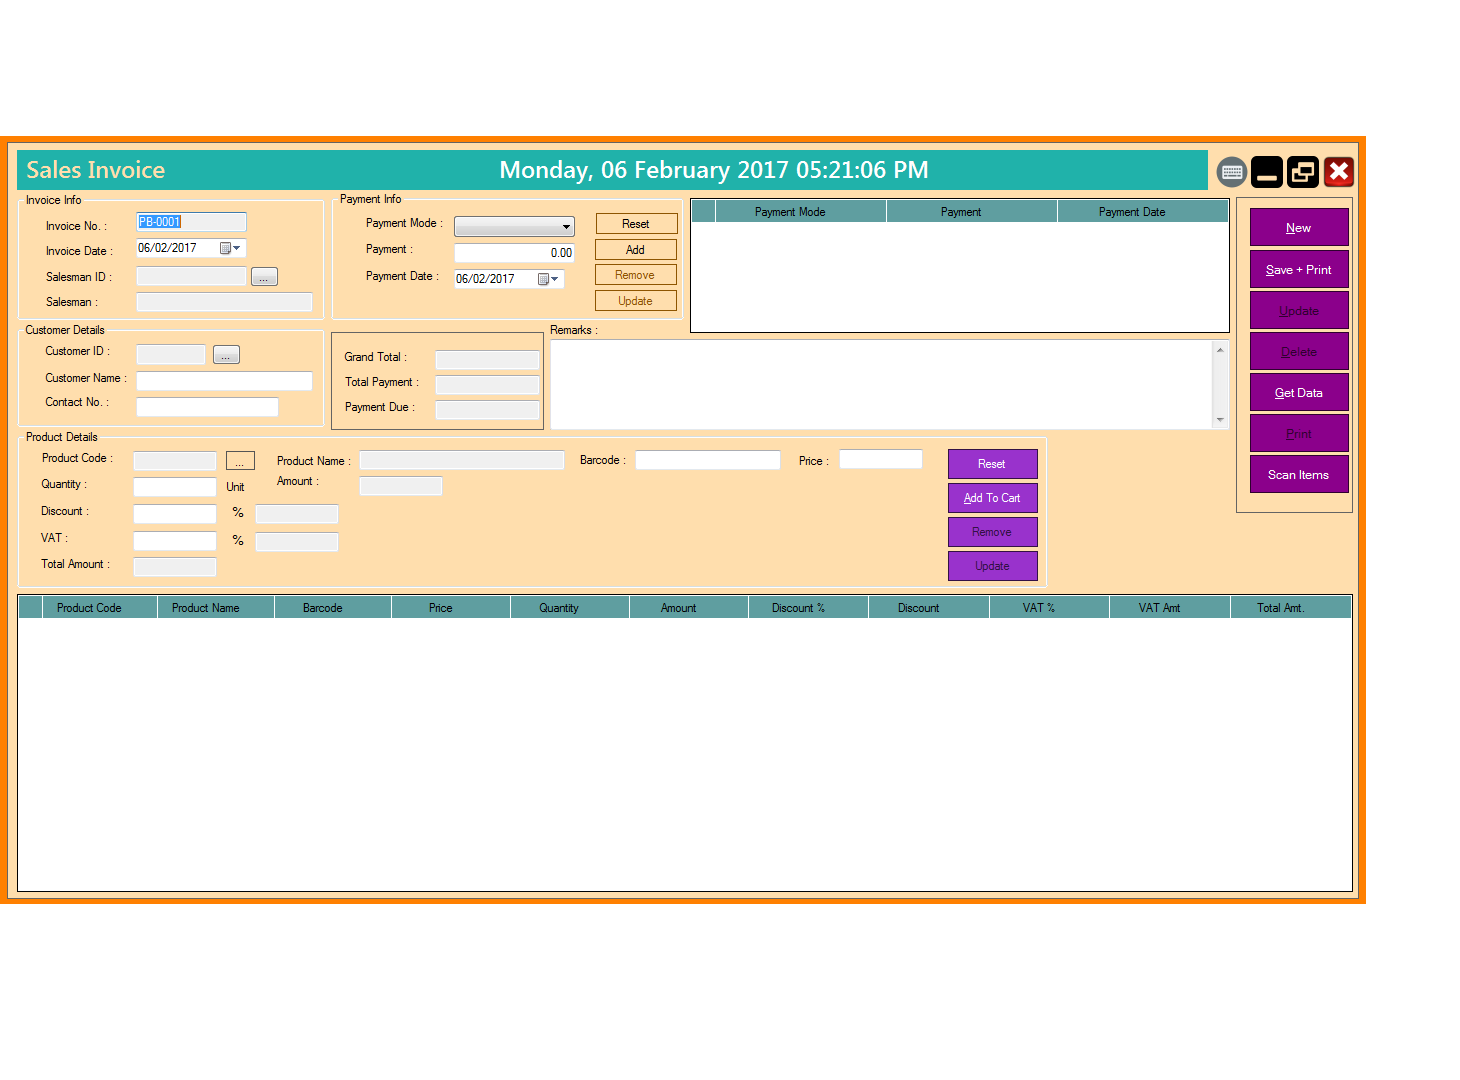Open the Customer ID lookup button
The height and width of the screenshot is (1080, 1460).
pos(225,353)
